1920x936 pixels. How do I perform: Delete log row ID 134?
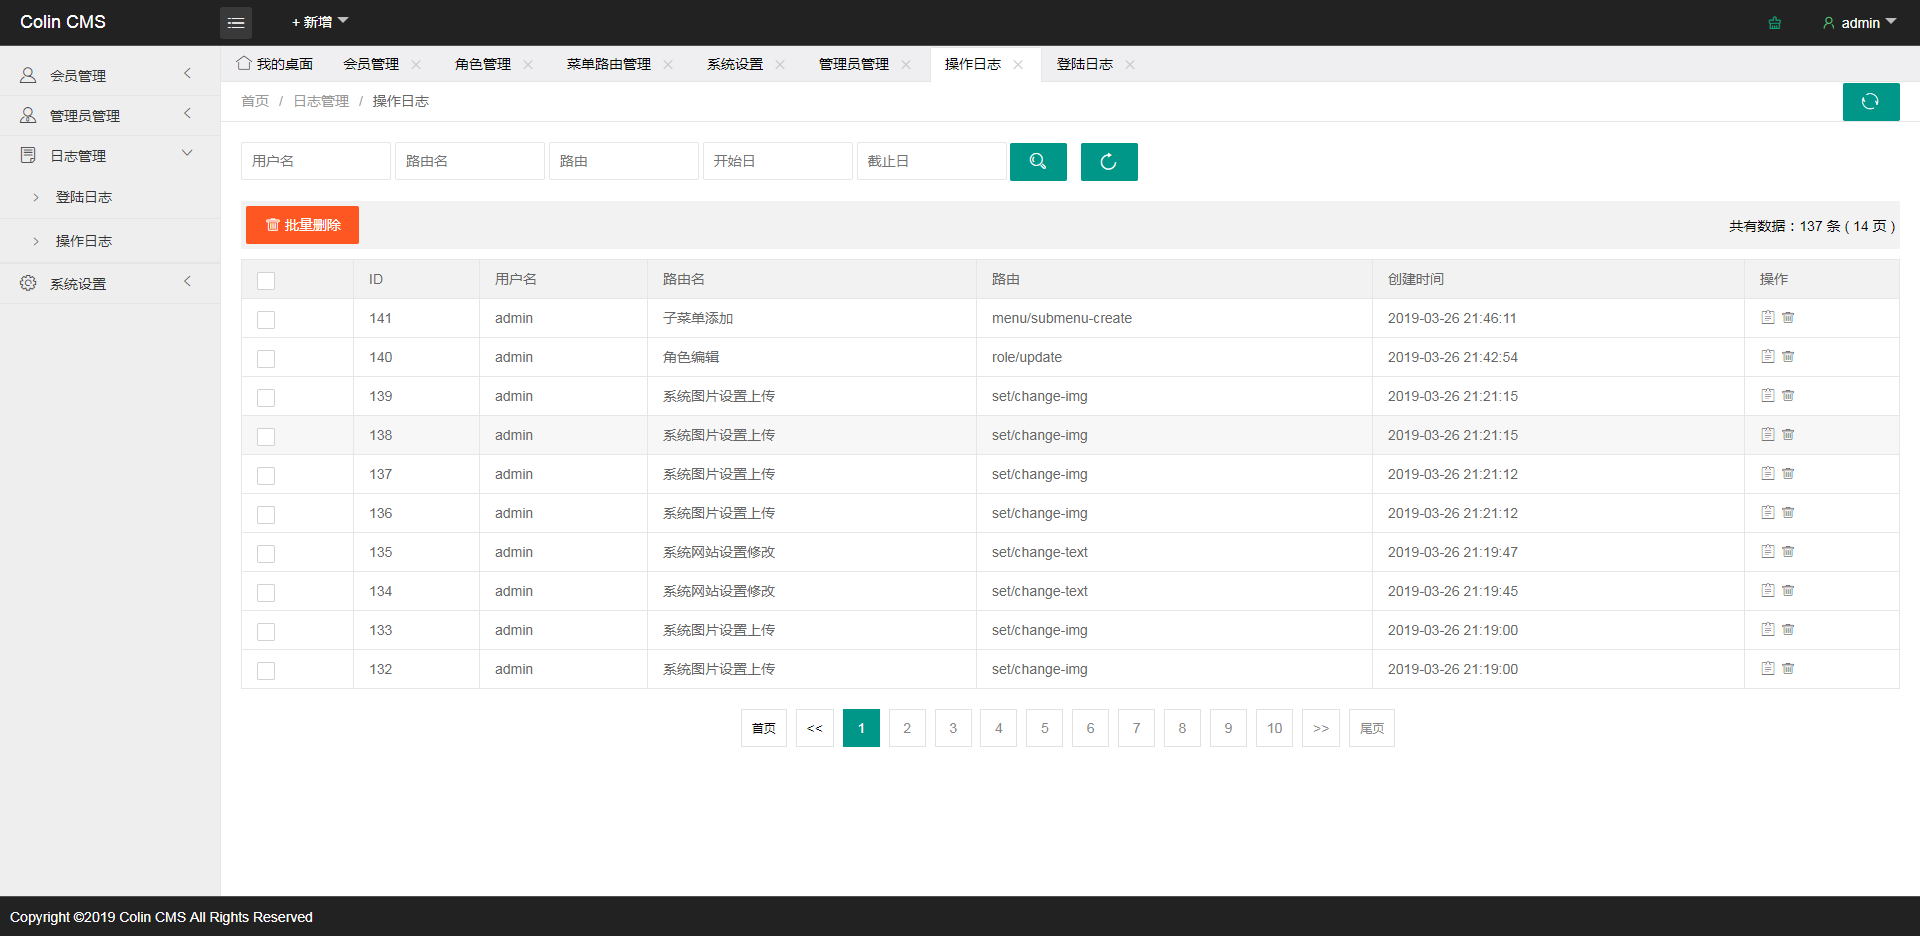point(1788,591)
